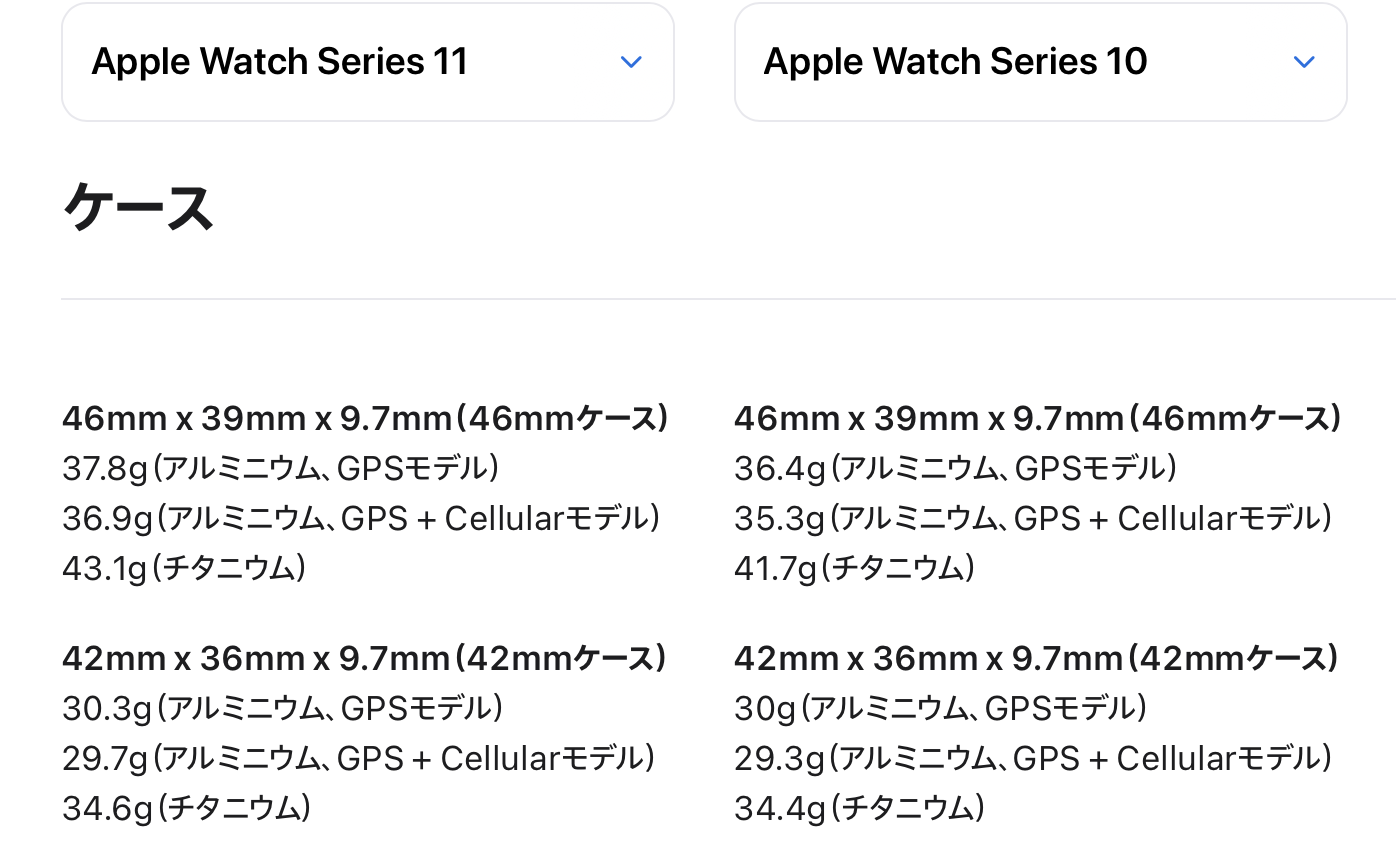Click 30.3g aluminum GPS model weight
Viewport: 1396px width, 868px height.
[x=283, y=708]
